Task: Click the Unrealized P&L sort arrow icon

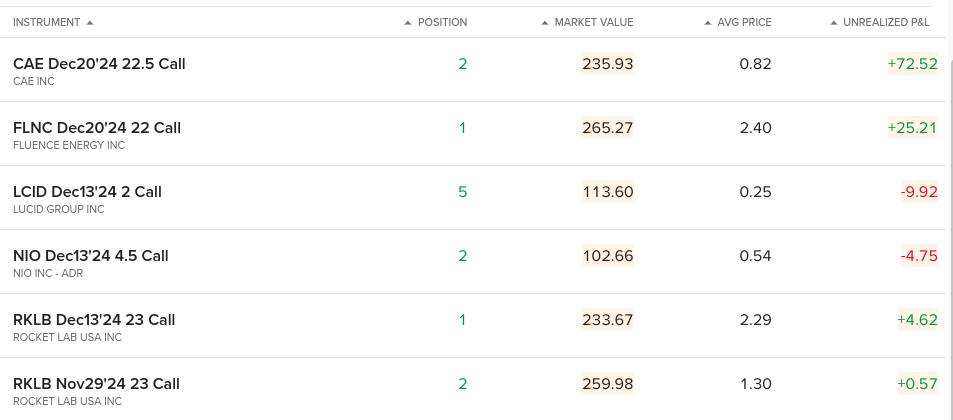Action: 834,22
